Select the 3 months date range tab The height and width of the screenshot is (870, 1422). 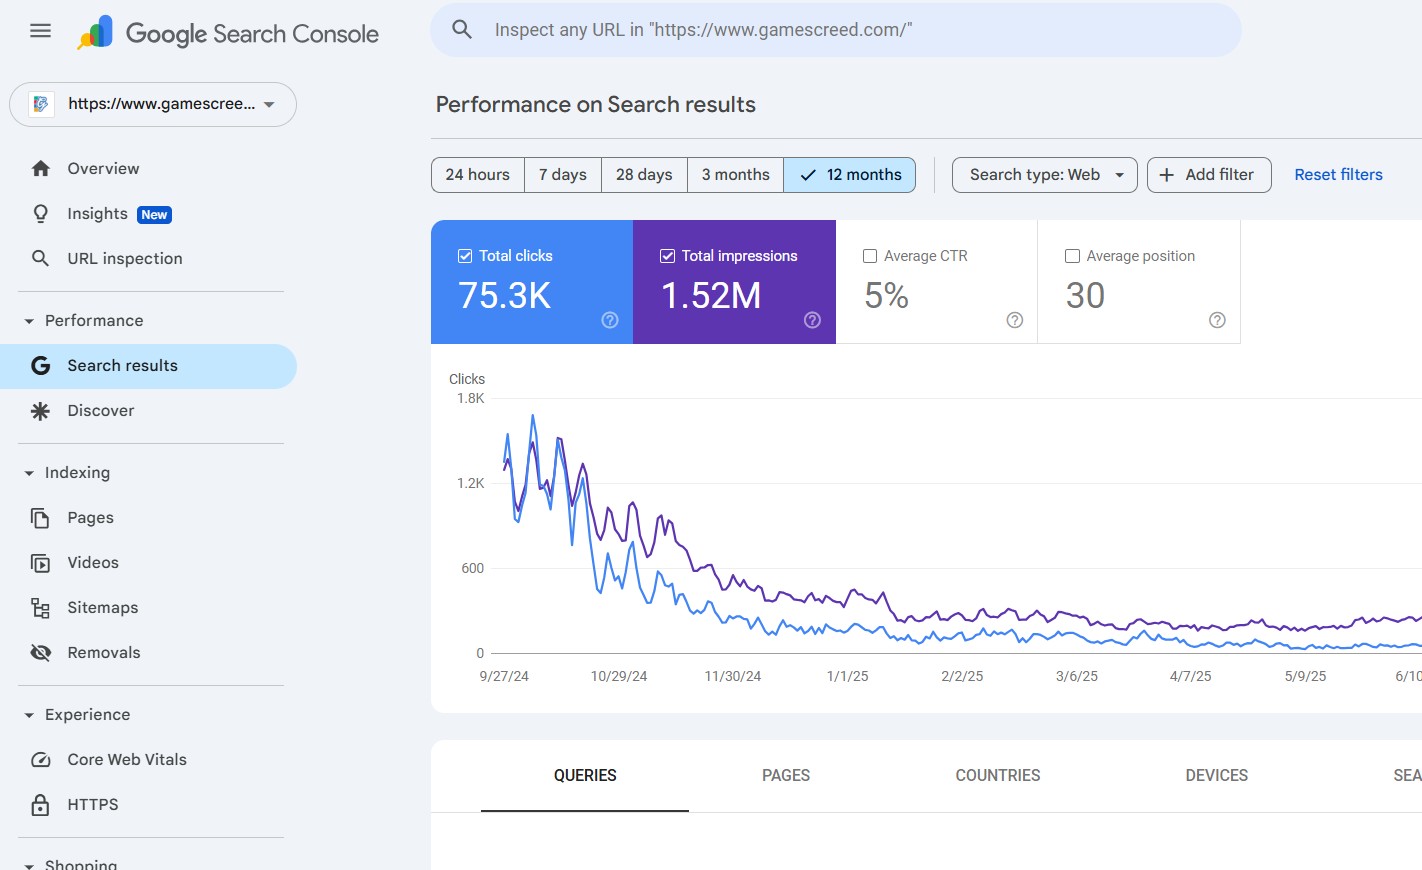pos(735,174)
